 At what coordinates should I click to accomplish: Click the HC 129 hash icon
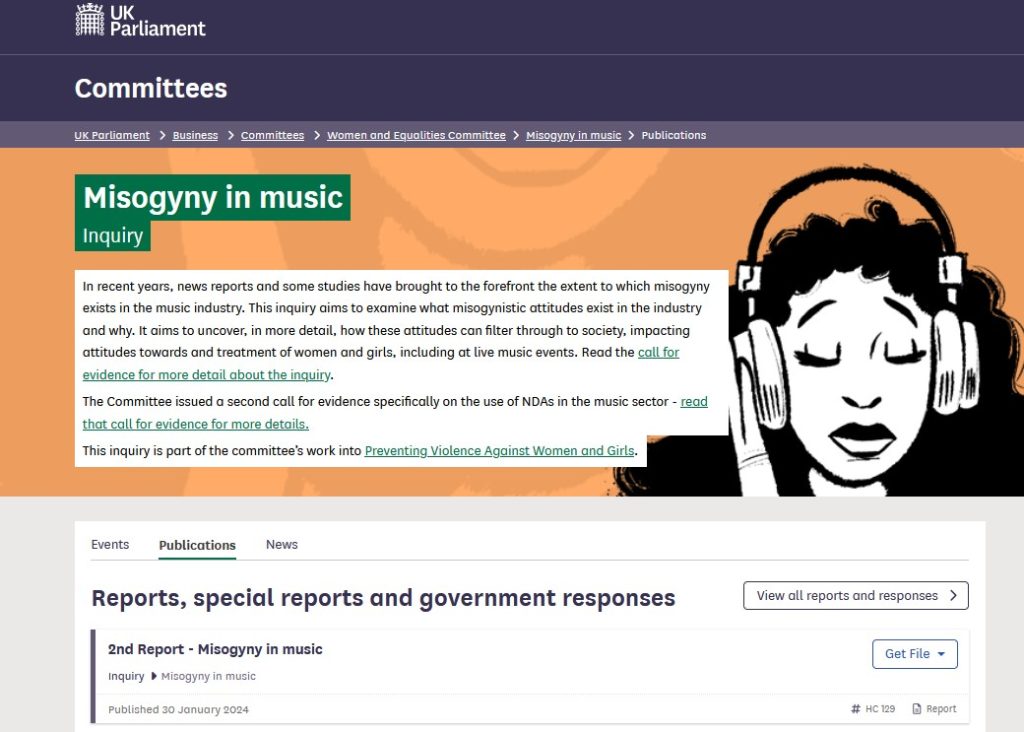coord(856,708)
